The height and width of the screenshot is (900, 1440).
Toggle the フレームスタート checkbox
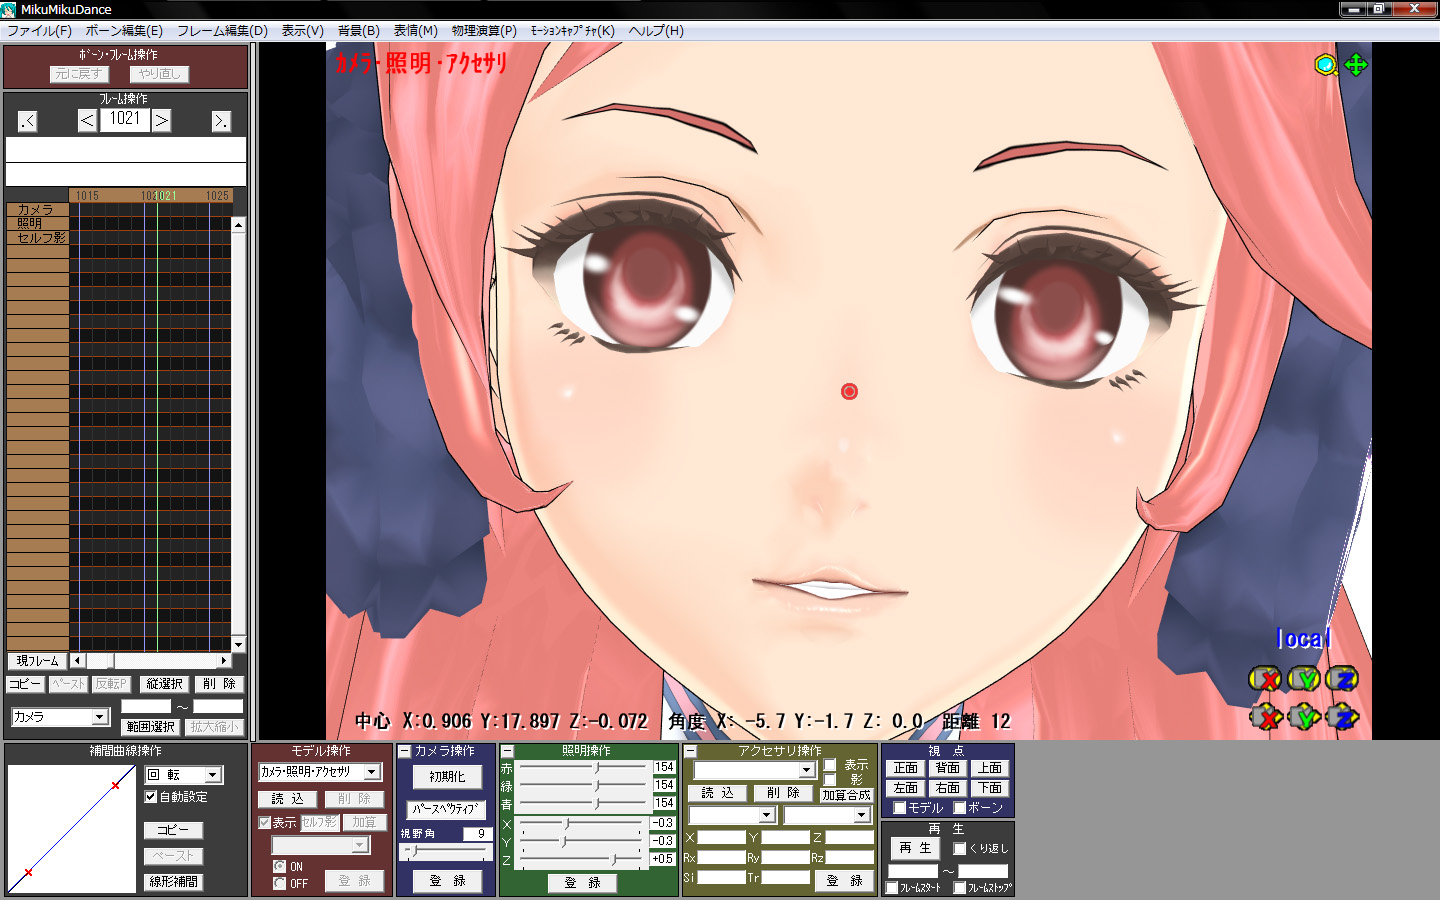pos(892,888)
